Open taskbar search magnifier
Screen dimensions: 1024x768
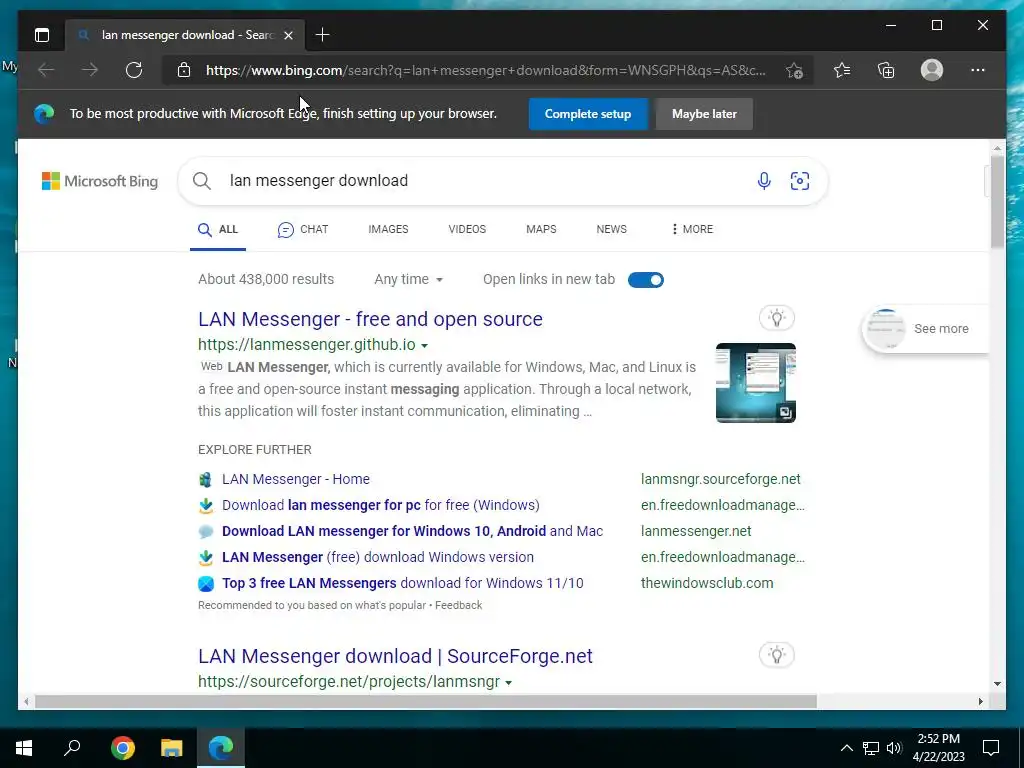[72, 748]
